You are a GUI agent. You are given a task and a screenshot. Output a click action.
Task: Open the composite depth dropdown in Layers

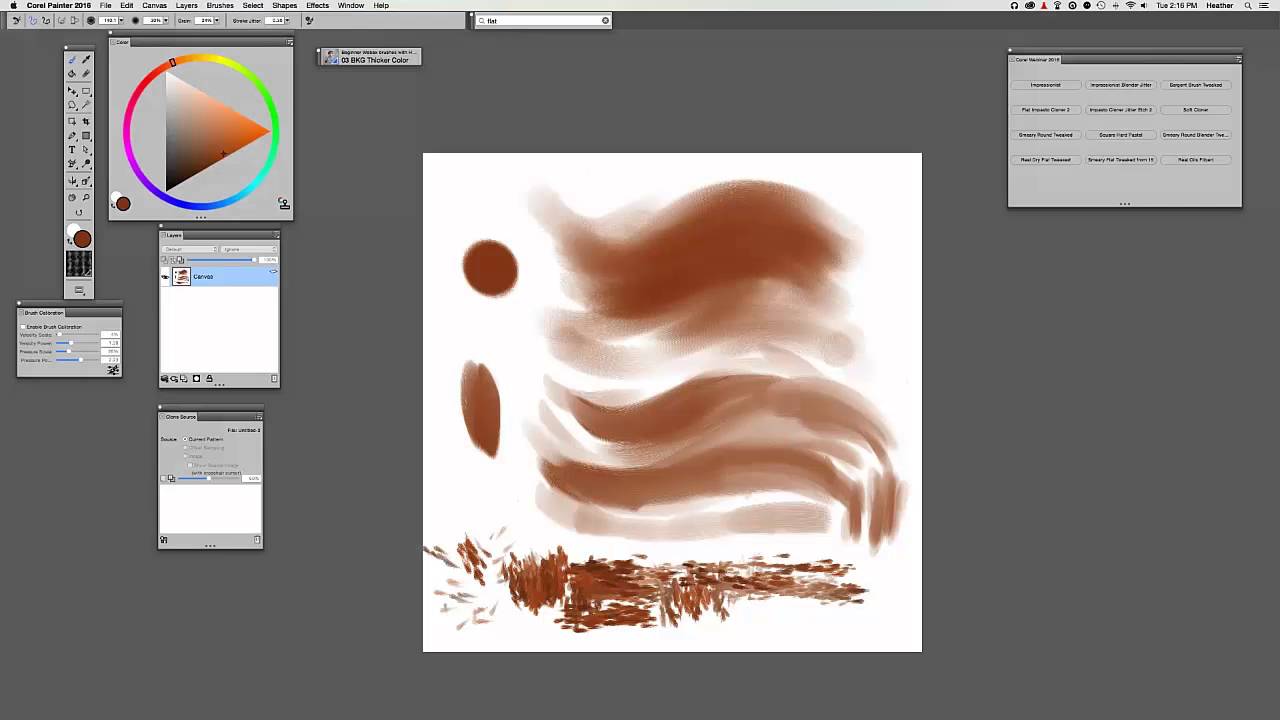[x=249, y=249]
